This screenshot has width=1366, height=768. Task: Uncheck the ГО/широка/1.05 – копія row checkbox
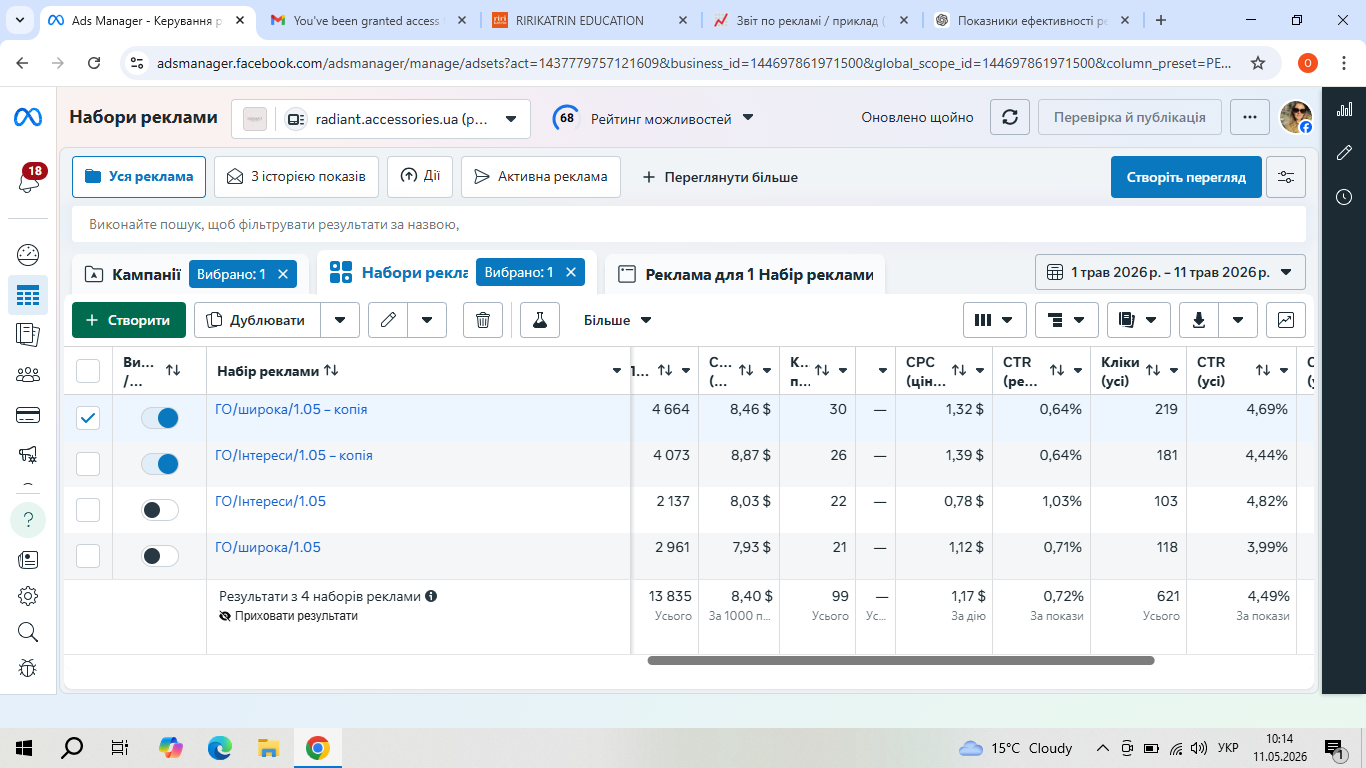88,418
